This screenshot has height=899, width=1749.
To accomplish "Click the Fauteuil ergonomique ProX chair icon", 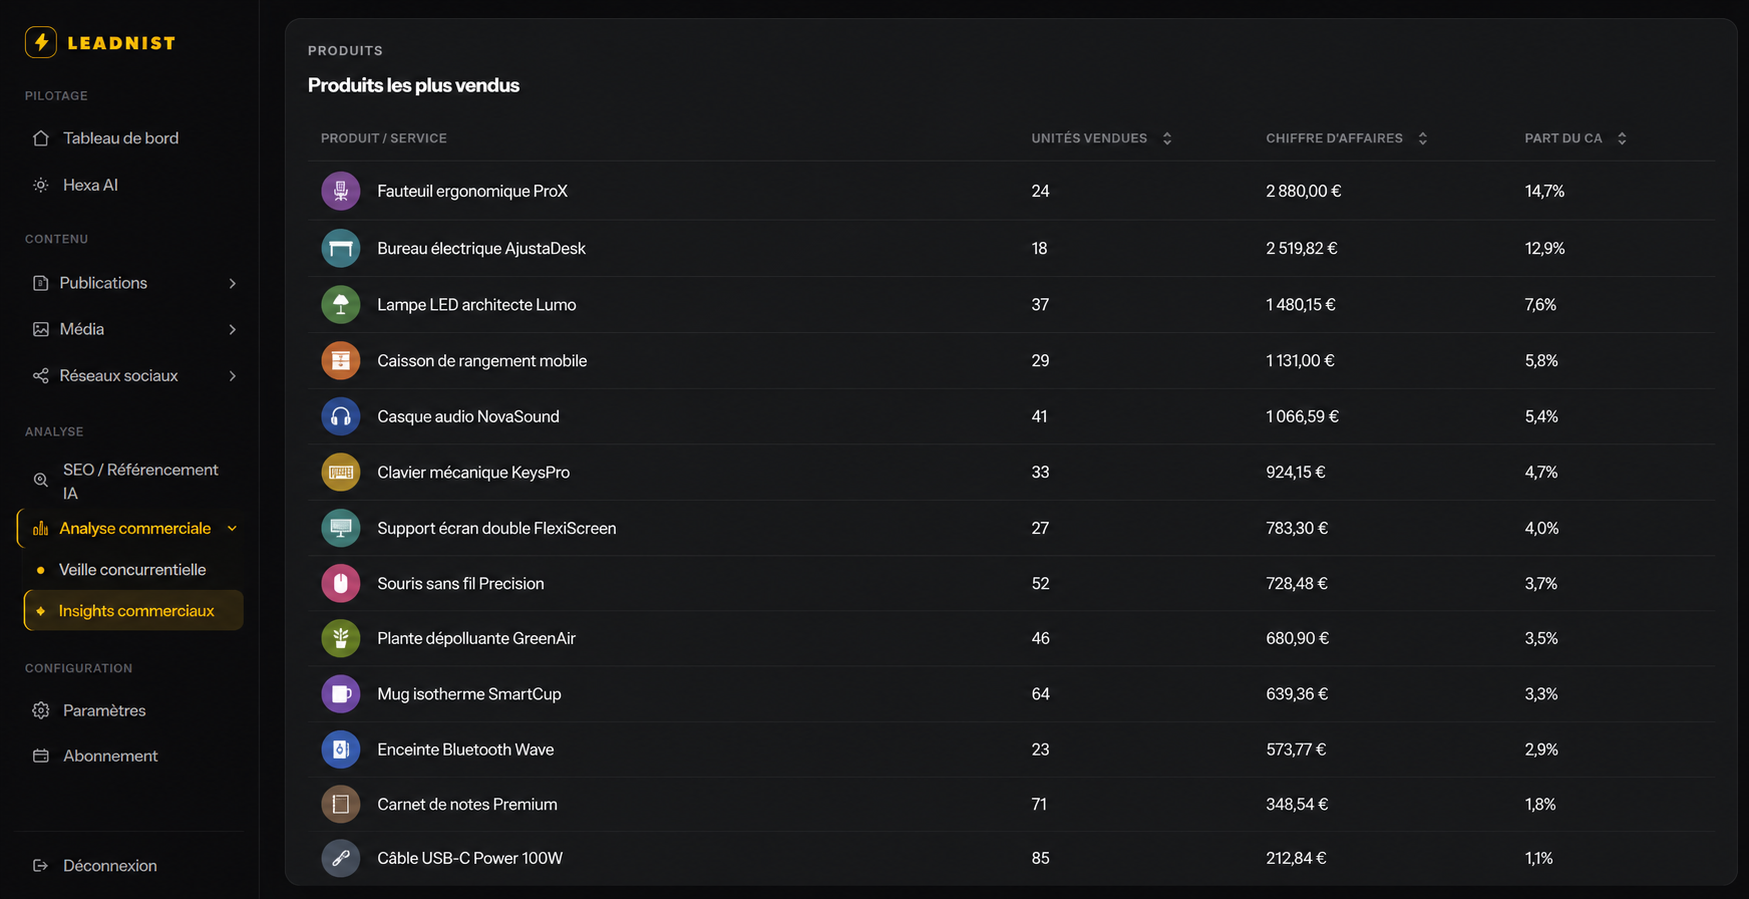I will pyautogui.click(x=341, y=191).
